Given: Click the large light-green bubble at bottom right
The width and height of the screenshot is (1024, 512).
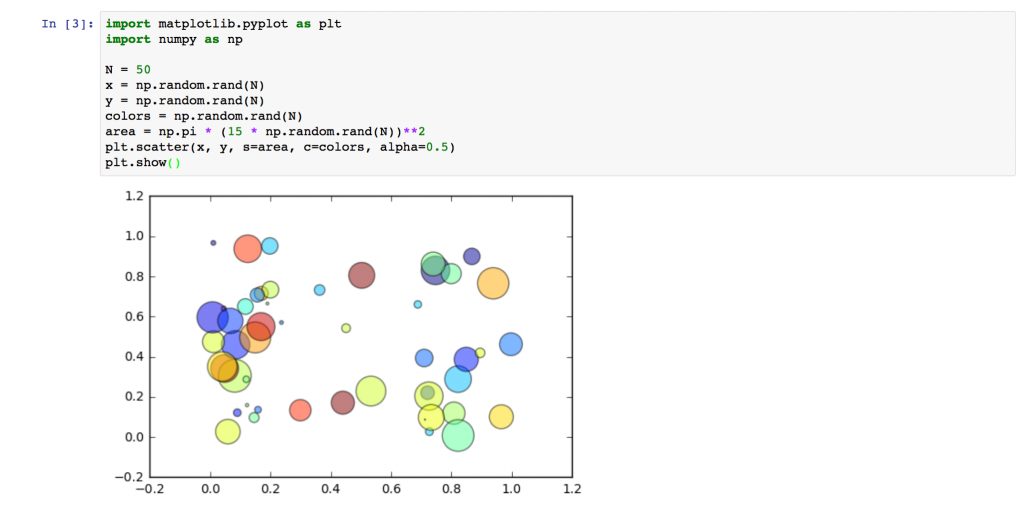Looking at the screenshot, I should [x=457, y=435].
